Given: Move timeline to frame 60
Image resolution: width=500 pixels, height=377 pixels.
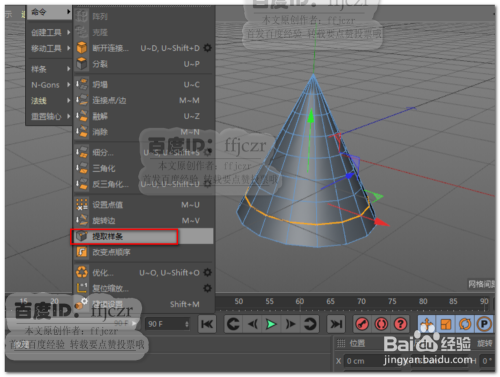Looking at the screenshot, I should pos(300,301).
